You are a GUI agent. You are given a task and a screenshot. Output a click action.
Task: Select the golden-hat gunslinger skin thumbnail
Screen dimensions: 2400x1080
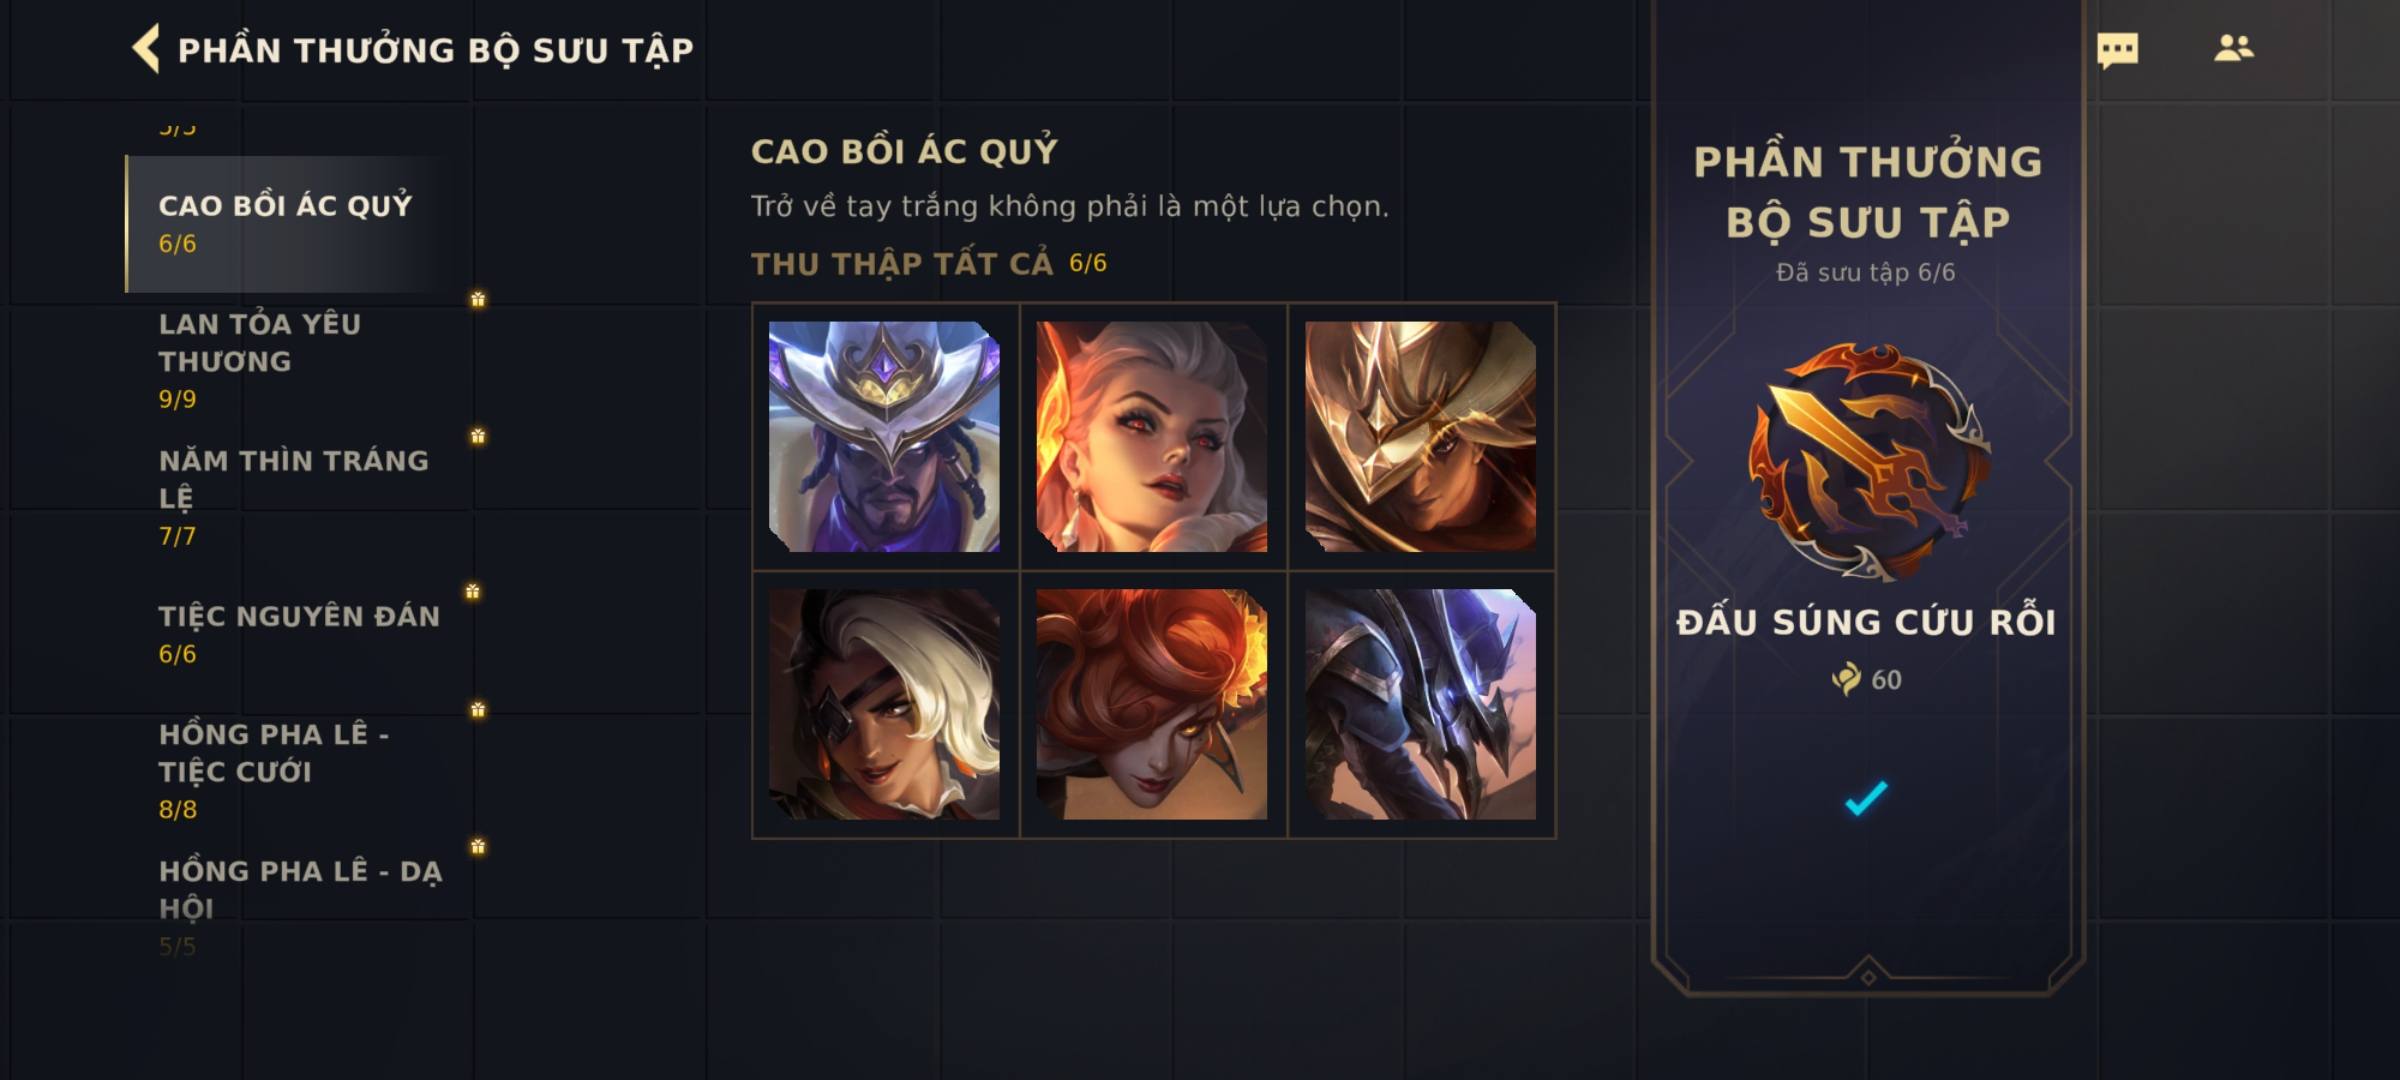[x=1420, y=436]
